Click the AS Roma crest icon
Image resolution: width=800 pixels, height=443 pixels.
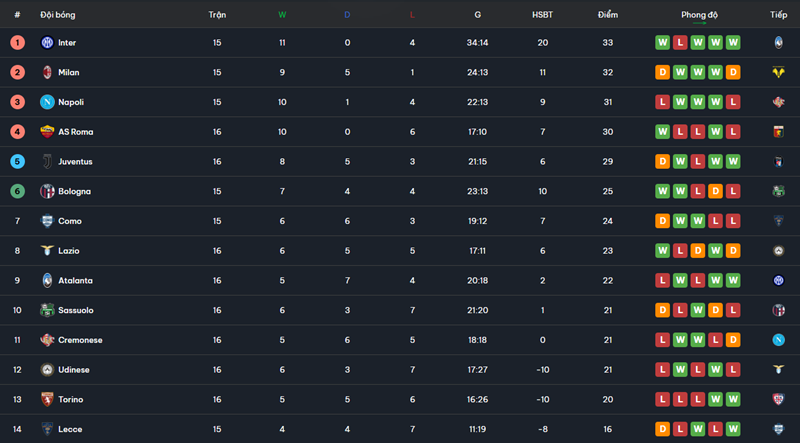tap(46, 132)
